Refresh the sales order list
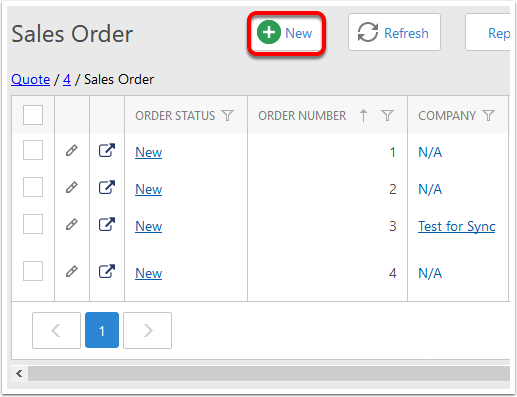 tap(394, 32)
